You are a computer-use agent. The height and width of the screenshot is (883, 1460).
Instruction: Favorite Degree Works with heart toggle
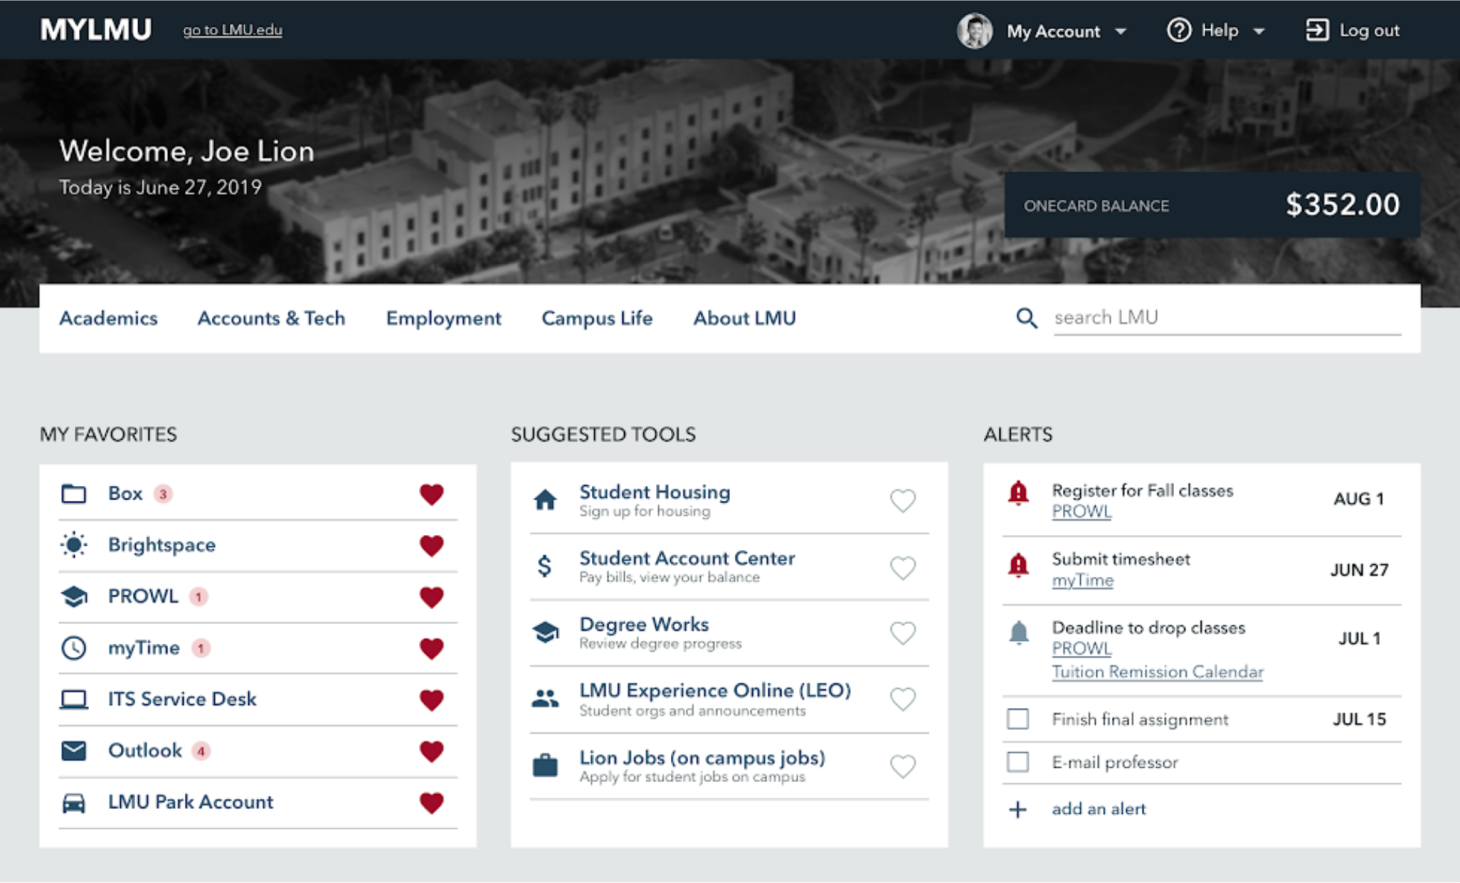click(x=903, y=633)
